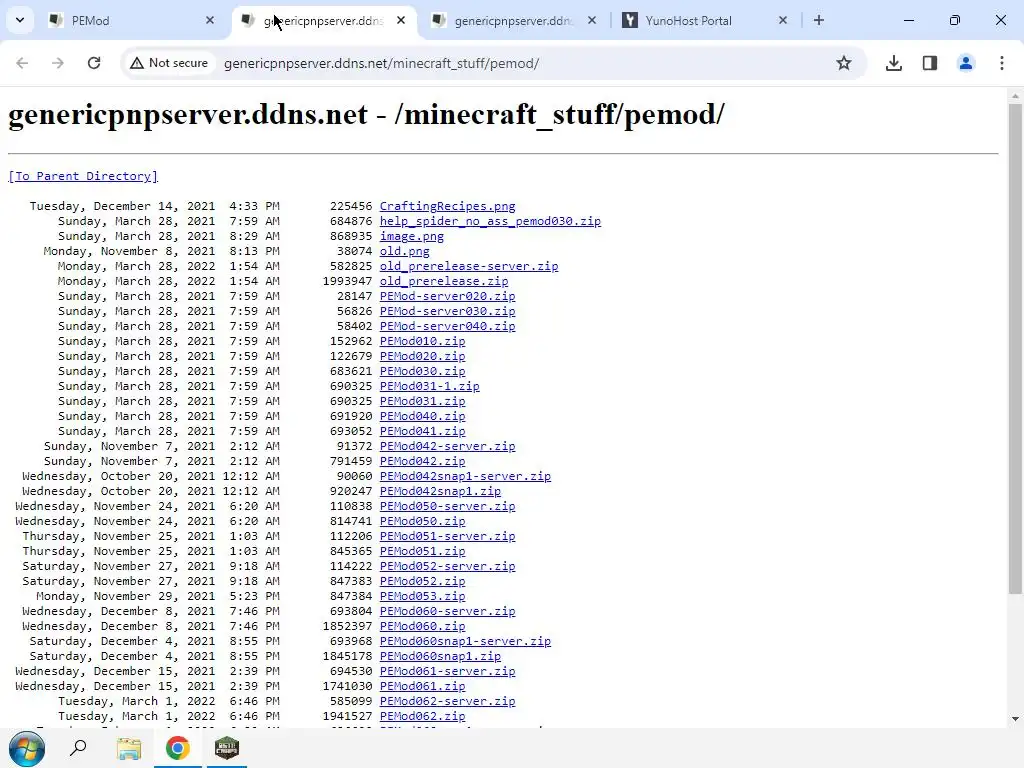Image resolution: width=1024 pixels, height=768 pixels.
Task: Open the Chrome profile avatar
Action: click(x=966, y=63)
